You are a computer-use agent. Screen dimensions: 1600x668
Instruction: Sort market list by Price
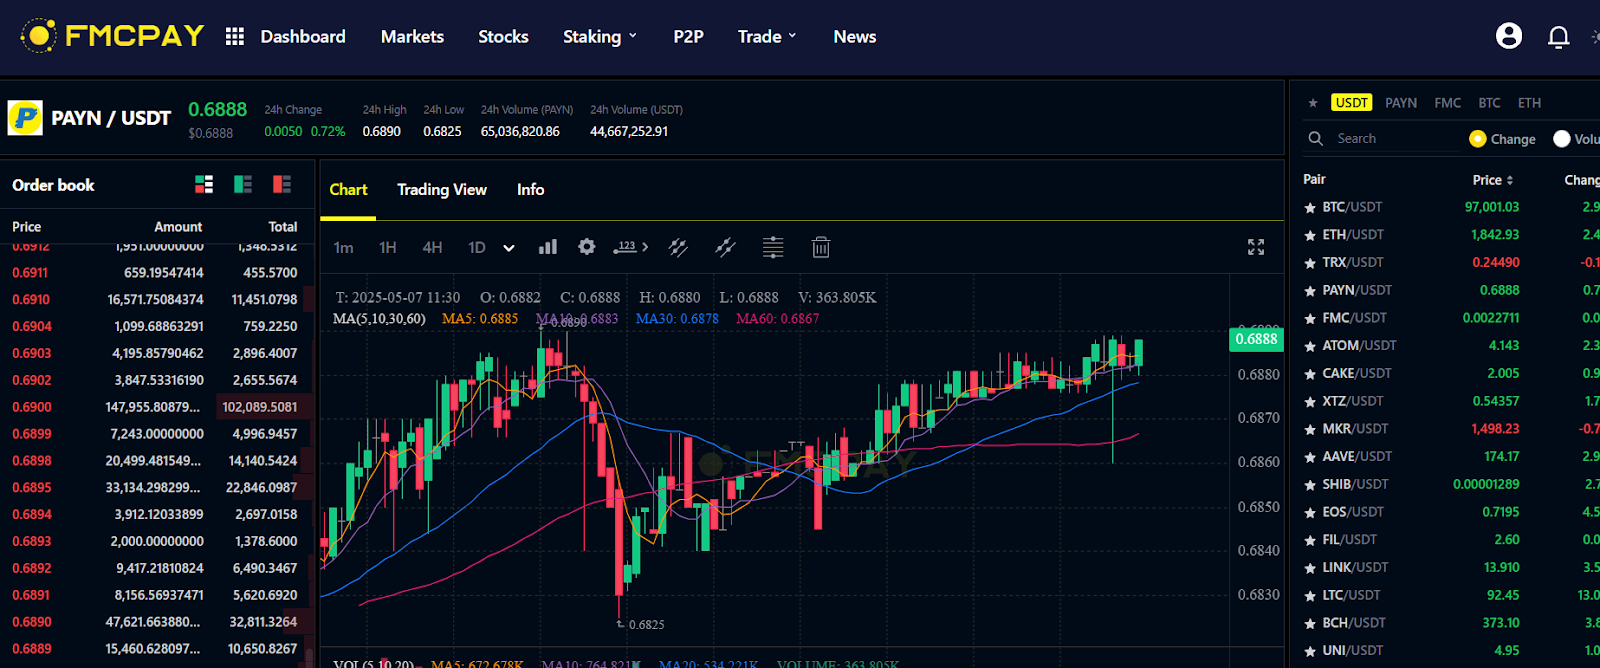[1493, 180]
